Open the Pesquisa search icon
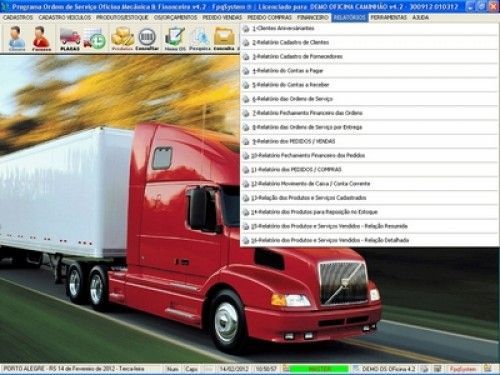This screenshot has height=375, width=500. tap(200, 38)
